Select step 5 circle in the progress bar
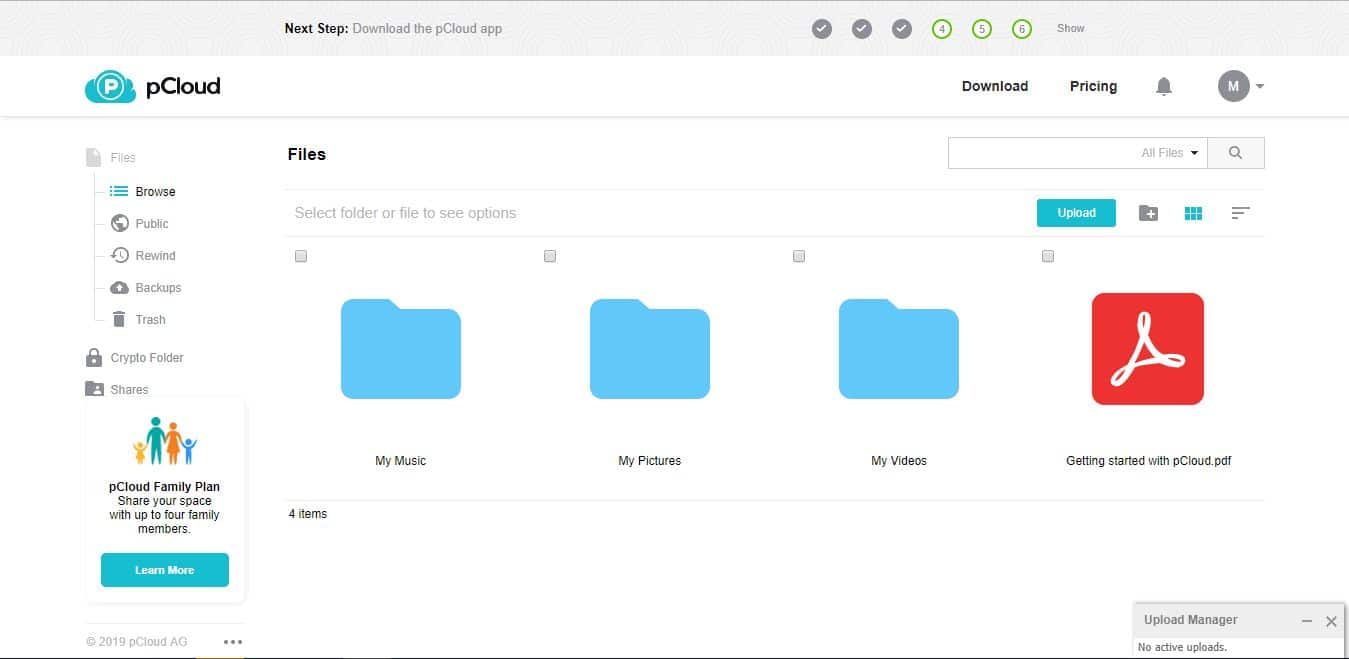 982,29
